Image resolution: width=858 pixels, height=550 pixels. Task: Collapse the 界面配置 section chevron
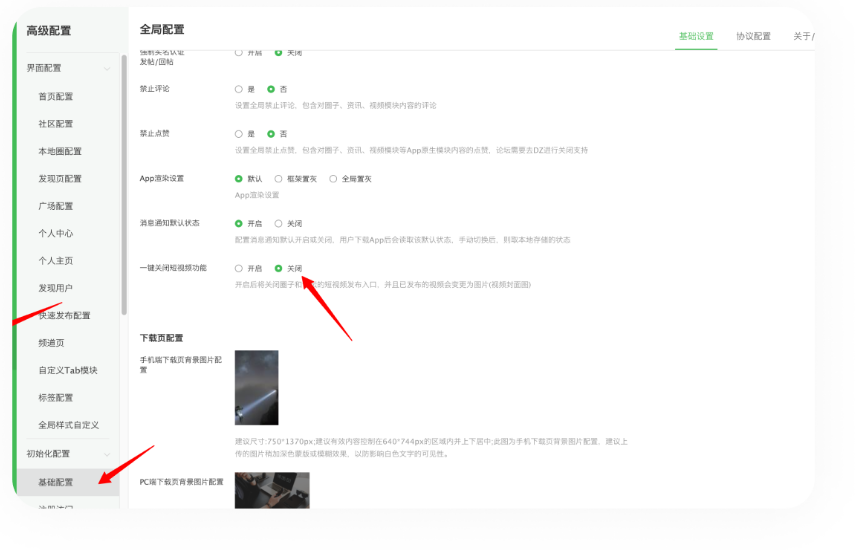(107, 69)
